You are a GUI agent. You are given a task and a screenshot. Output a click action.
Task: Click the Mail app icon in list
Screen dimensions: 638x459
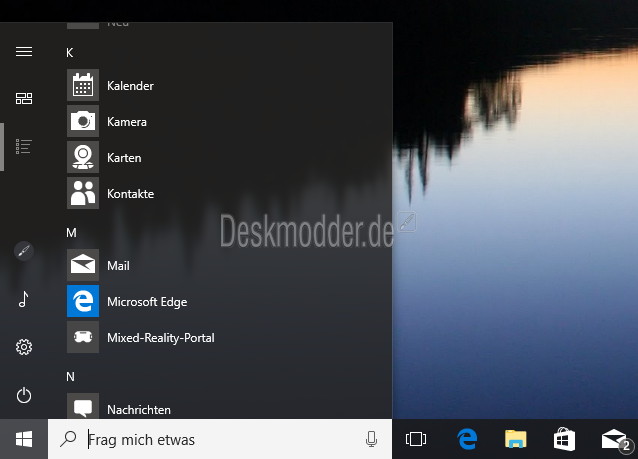pyautogui.click(x=83, y=265)
